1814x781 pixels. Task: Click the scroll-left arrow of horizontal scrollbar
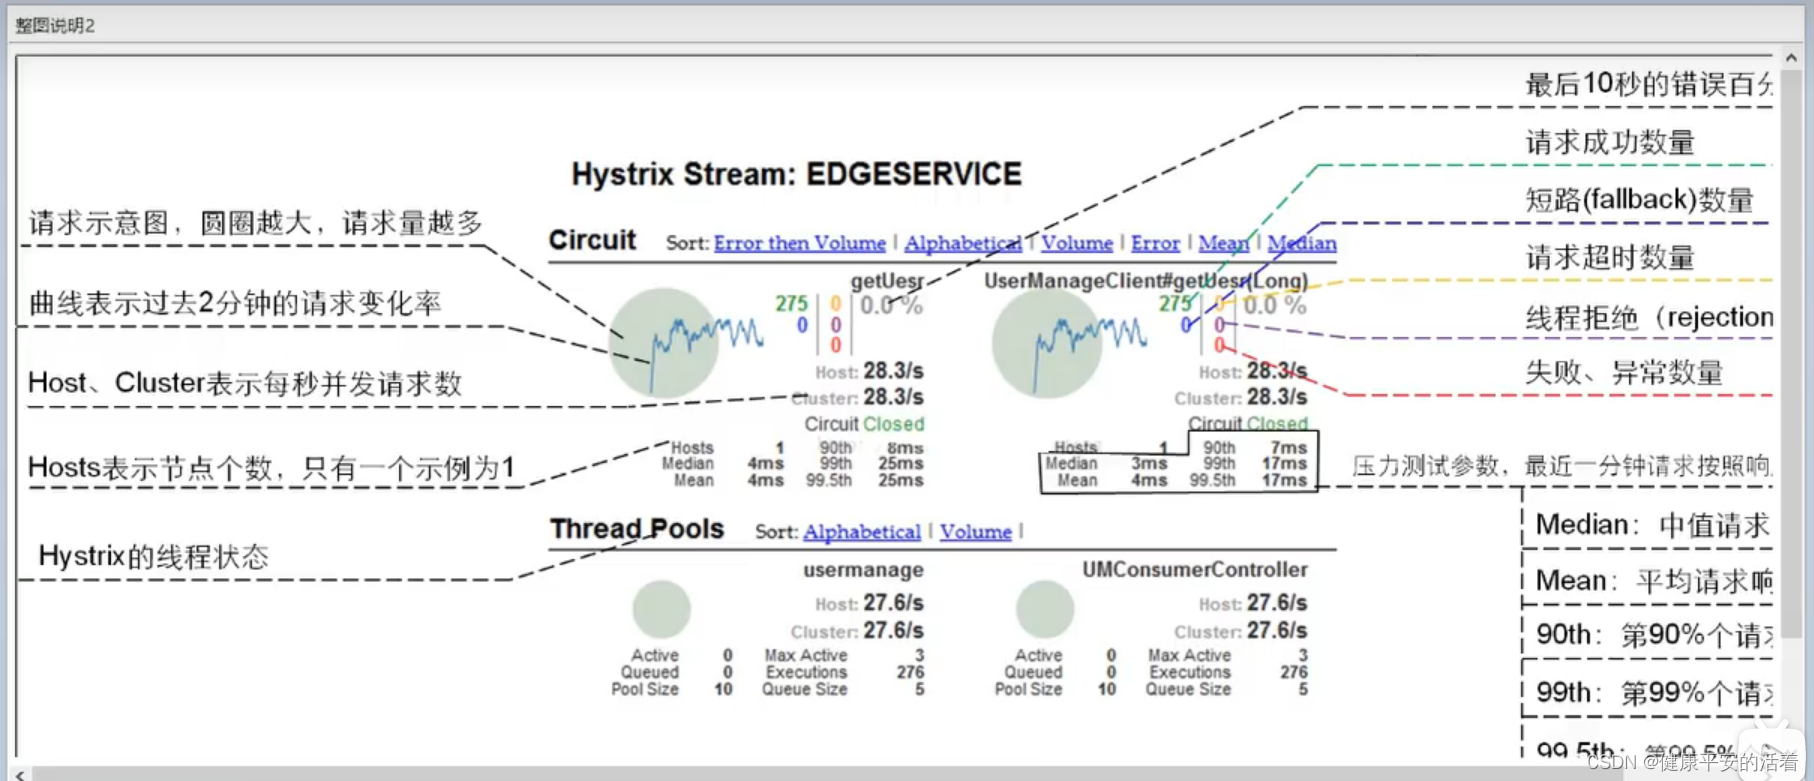(x=20, y=774)
